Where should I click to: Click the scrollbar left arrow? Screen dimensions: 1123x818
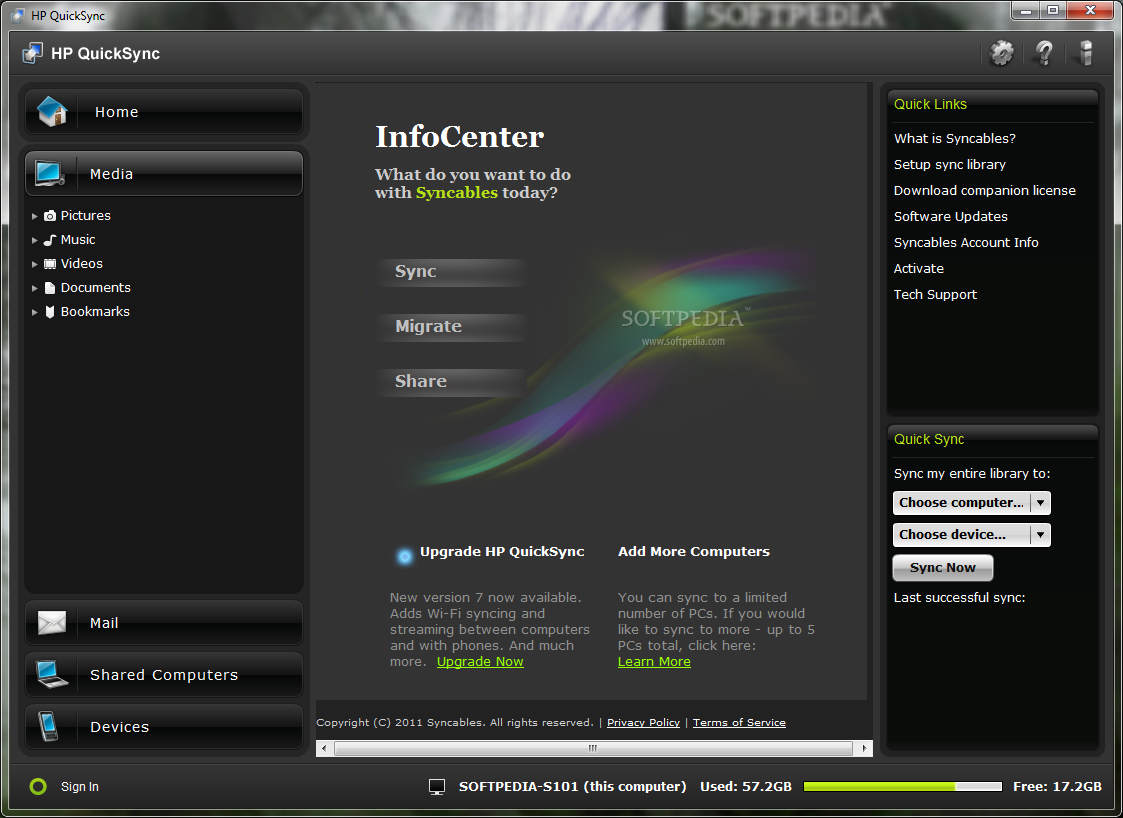324,749
